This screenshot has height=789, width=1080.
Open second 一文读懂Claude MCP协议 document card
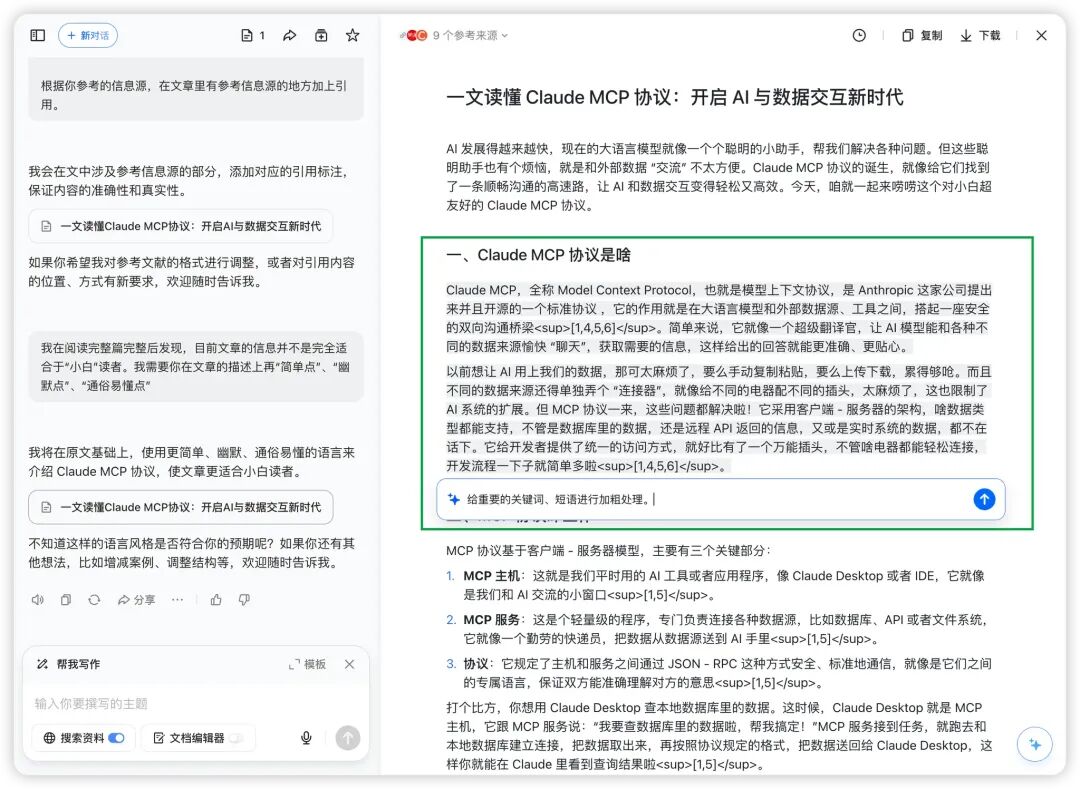tap(180, 507)
